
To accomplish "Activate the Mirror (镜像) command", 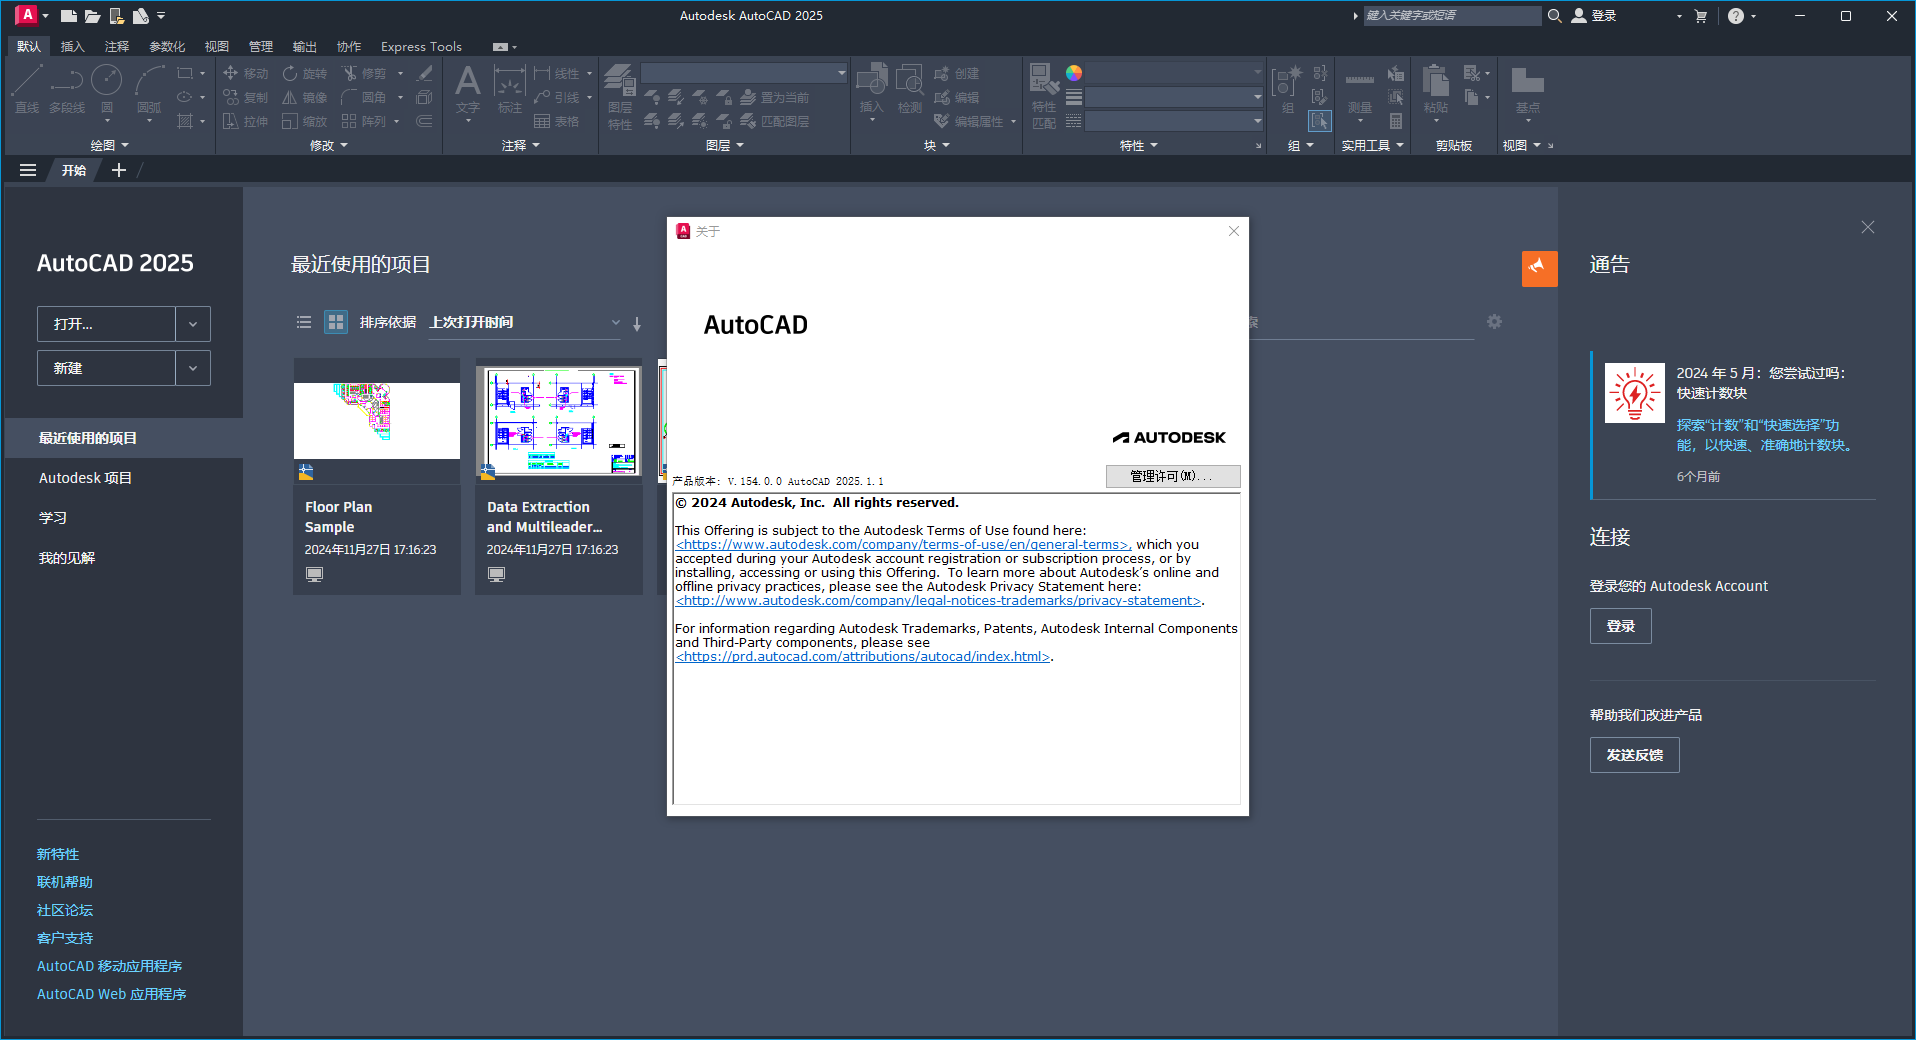I will pos(305,96).
